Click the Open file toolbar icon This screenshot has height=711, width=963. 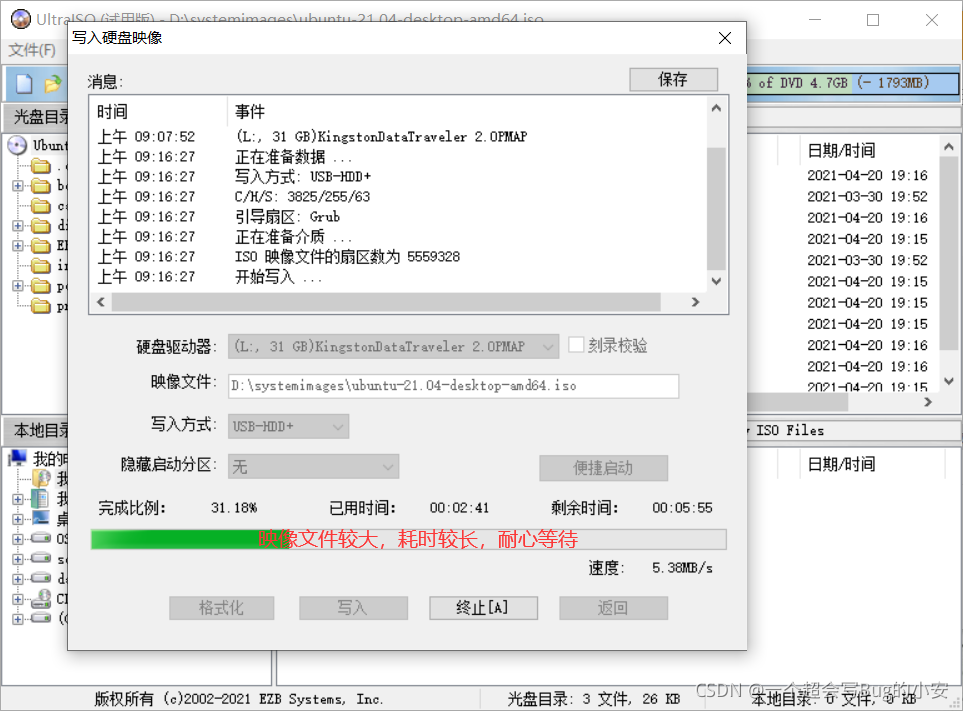tap(53, 84)
